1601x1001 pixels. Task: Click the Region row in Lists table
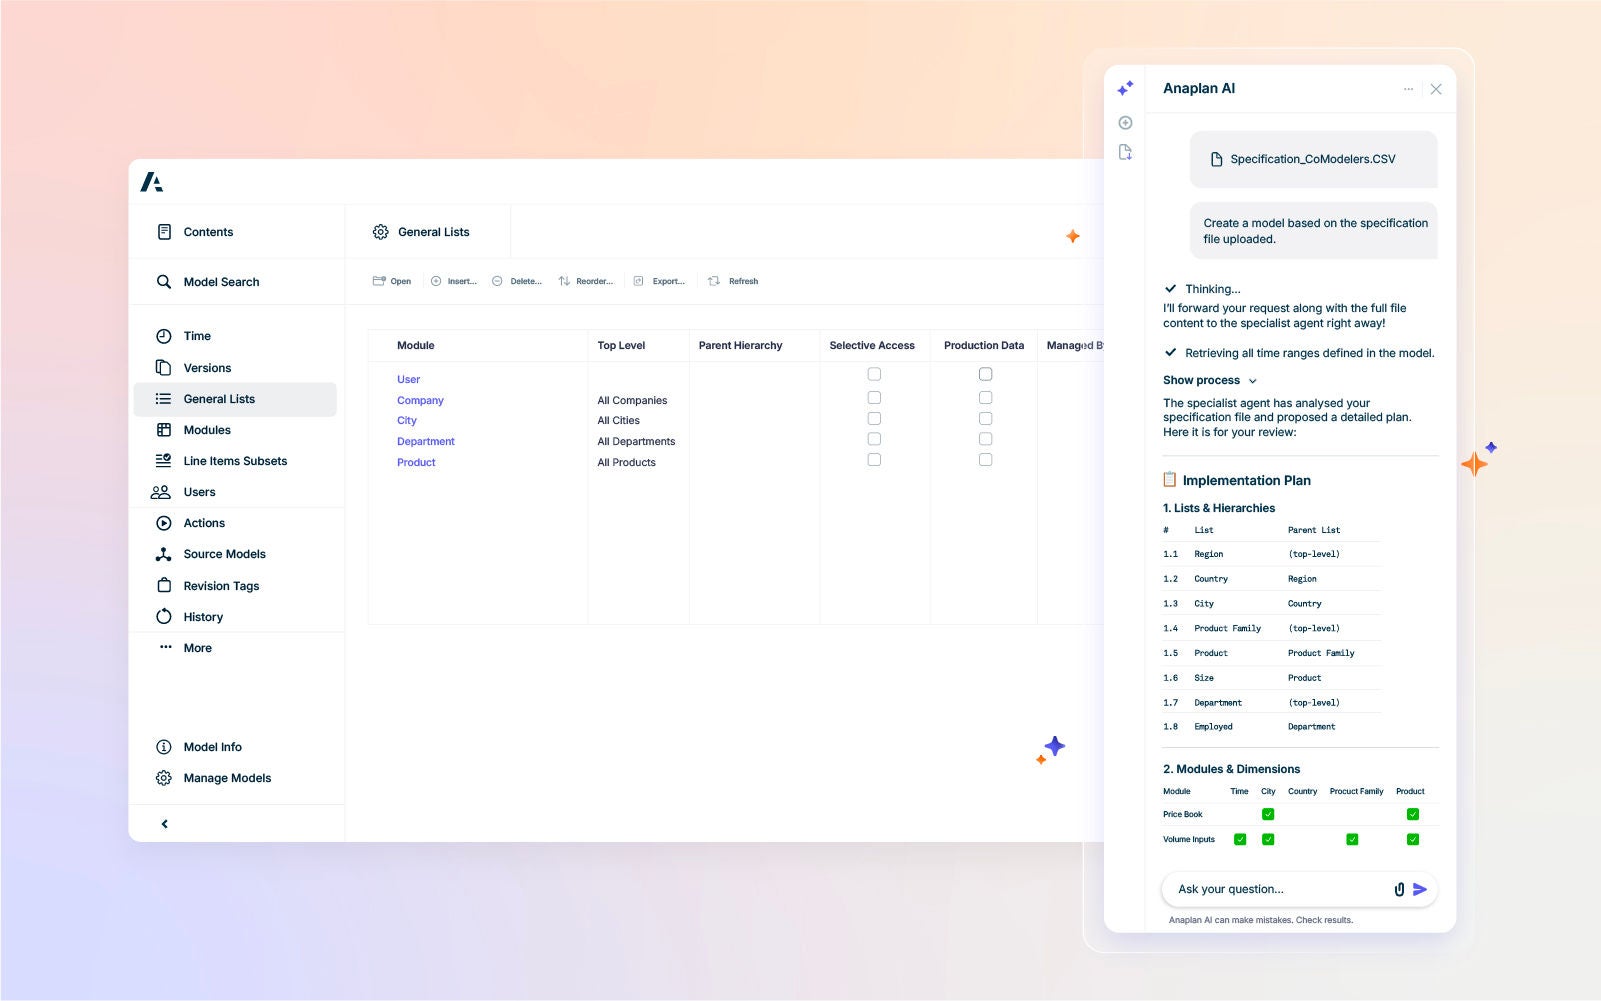pyautogui.click(x=1271, y=554)
